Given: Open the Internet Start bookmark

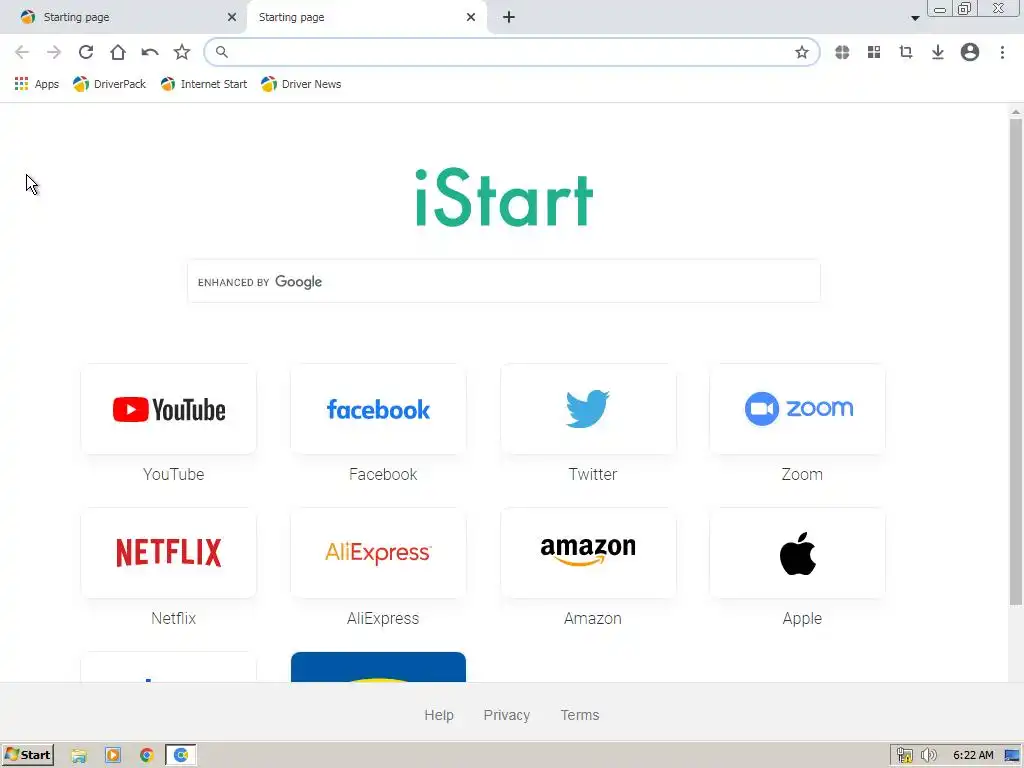Looking at the screenshot, I should [x=204, y=84].
